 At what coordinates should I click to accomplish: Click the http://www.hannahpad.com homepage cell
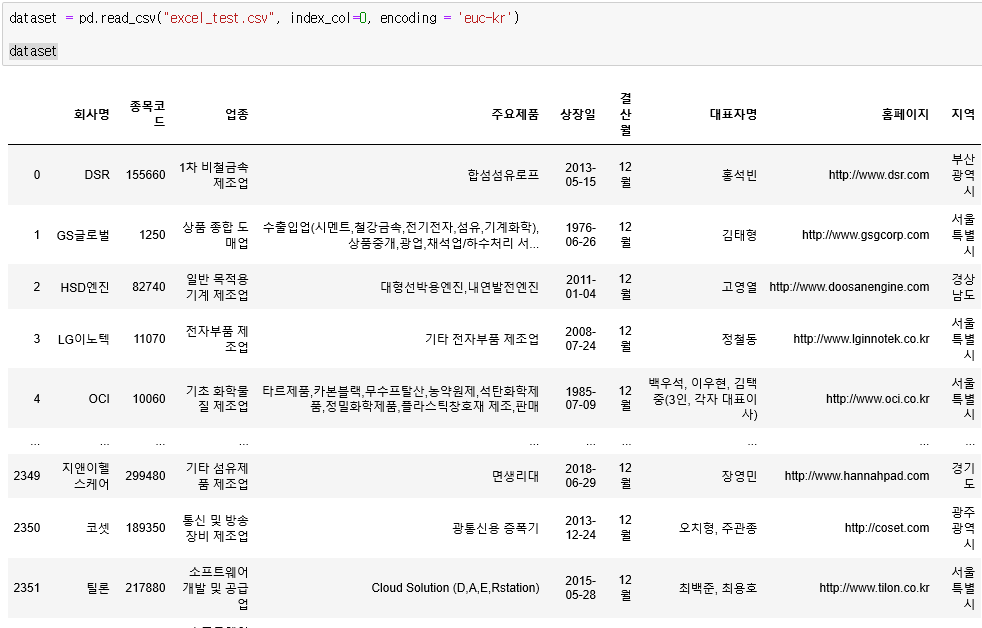point(857,476)
